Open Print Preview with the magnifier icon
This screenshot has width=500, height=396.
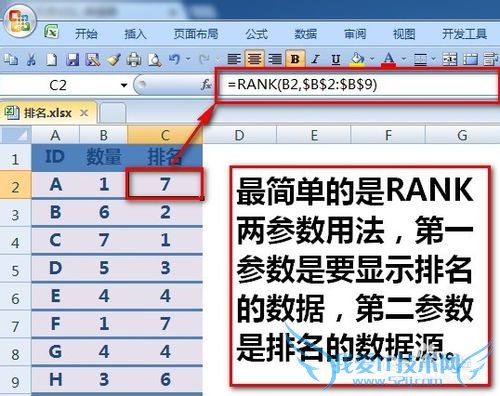click(155, 60)
